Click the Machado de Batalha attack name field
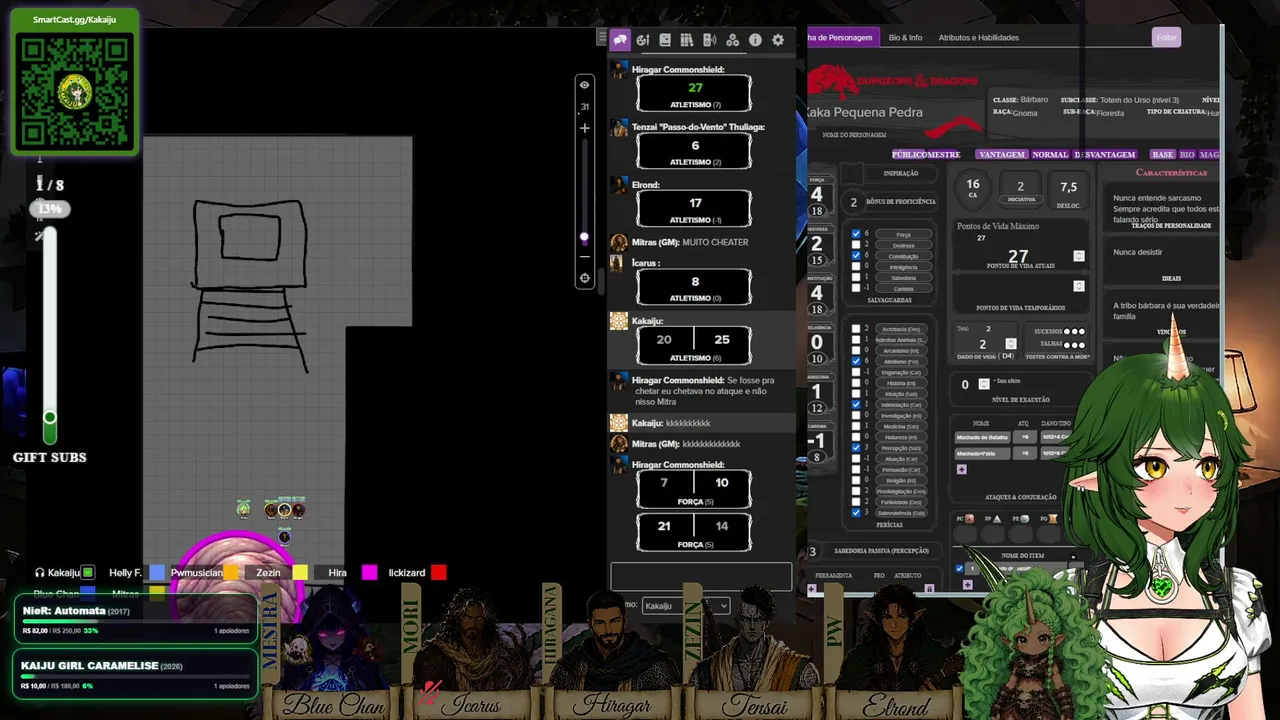 click(982, 437)
